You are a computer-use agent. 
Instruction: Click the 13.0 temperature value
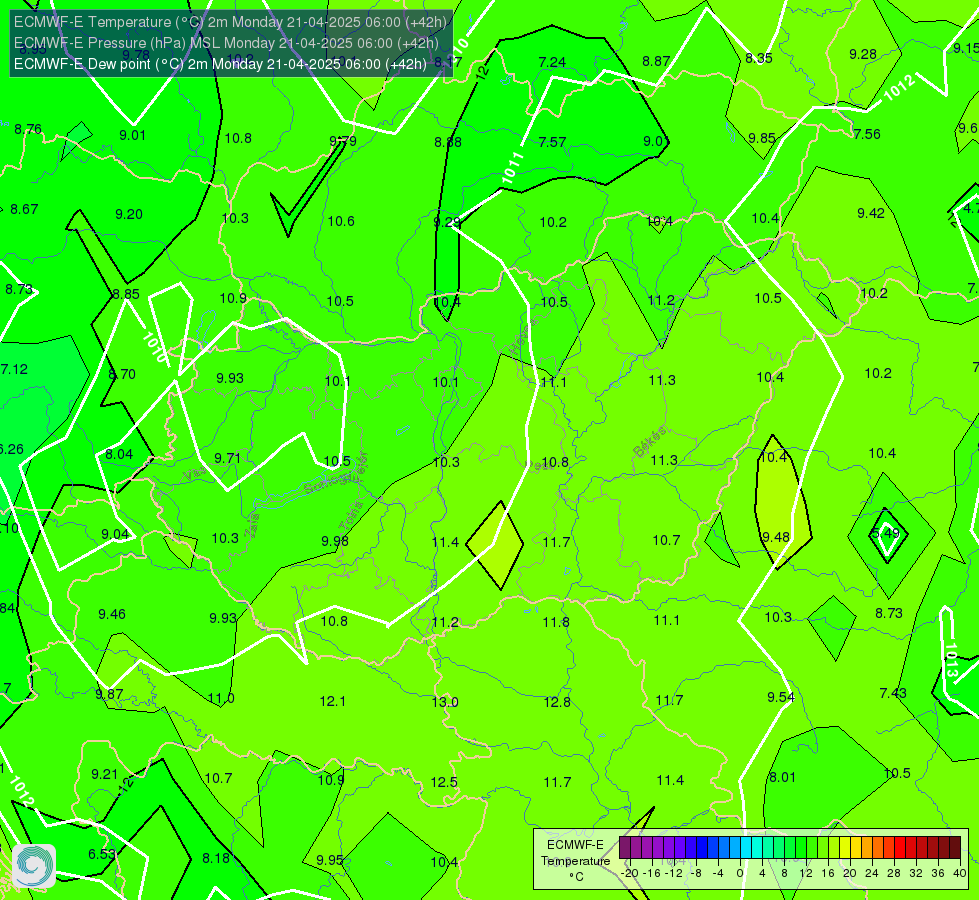click(x=445, y=702)
